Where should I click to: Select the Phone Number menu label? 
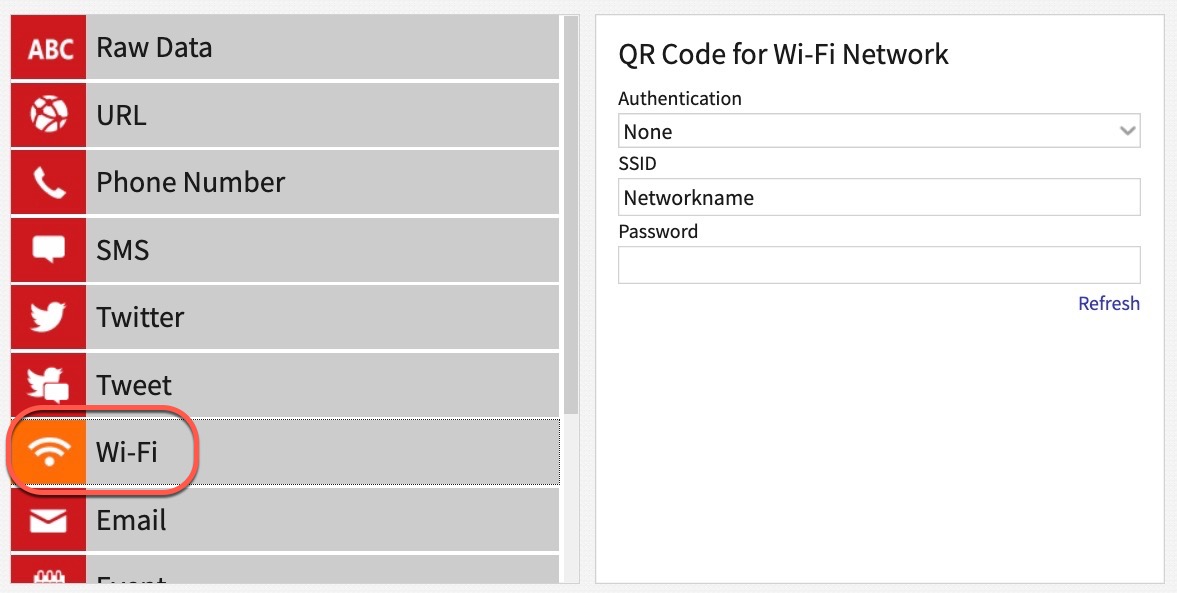pos(190,182)
